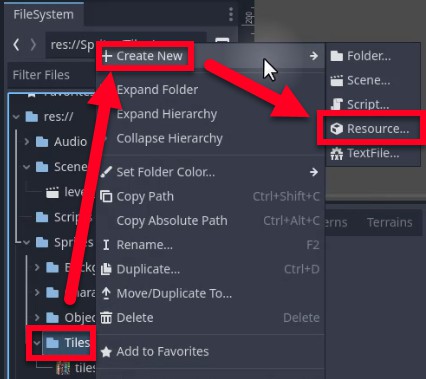Screen dimensions: 426x379
Task: Collapse the Tiles folder chevron
Action: tap(37, 343)
